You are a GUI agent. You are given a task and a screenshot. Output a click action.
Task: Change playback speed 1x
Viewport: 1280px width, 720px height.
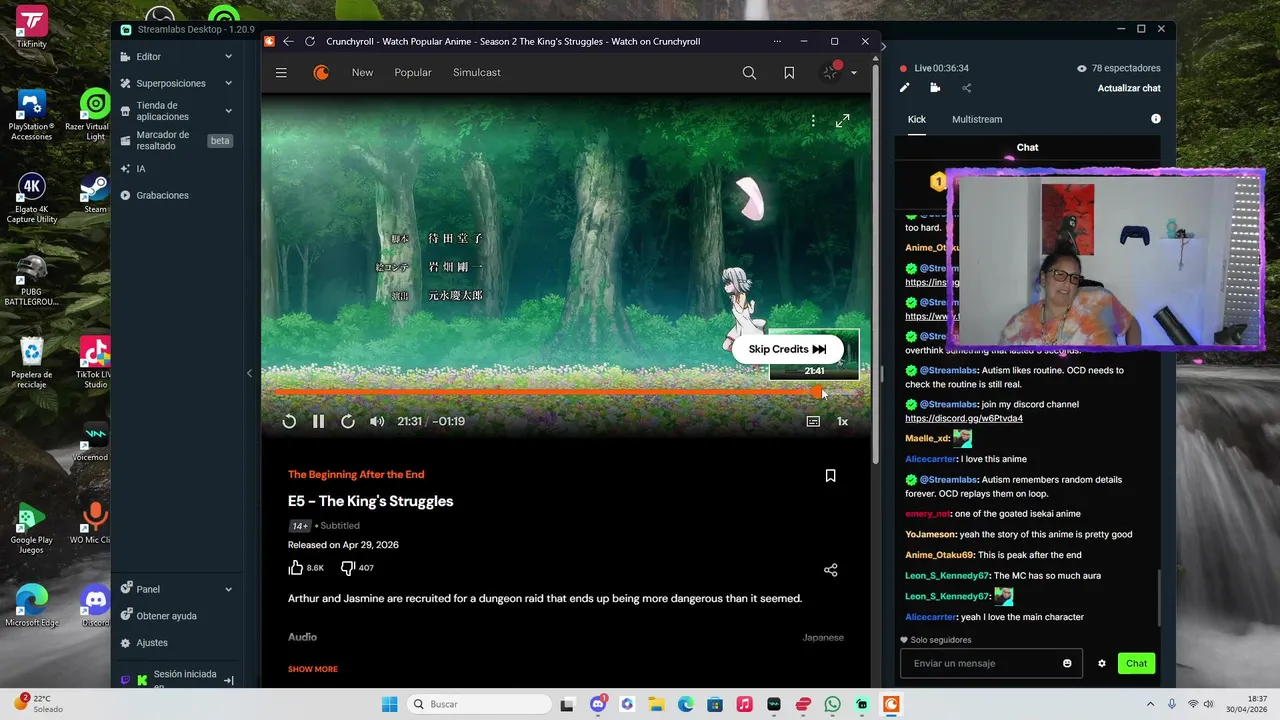point(842,421)
